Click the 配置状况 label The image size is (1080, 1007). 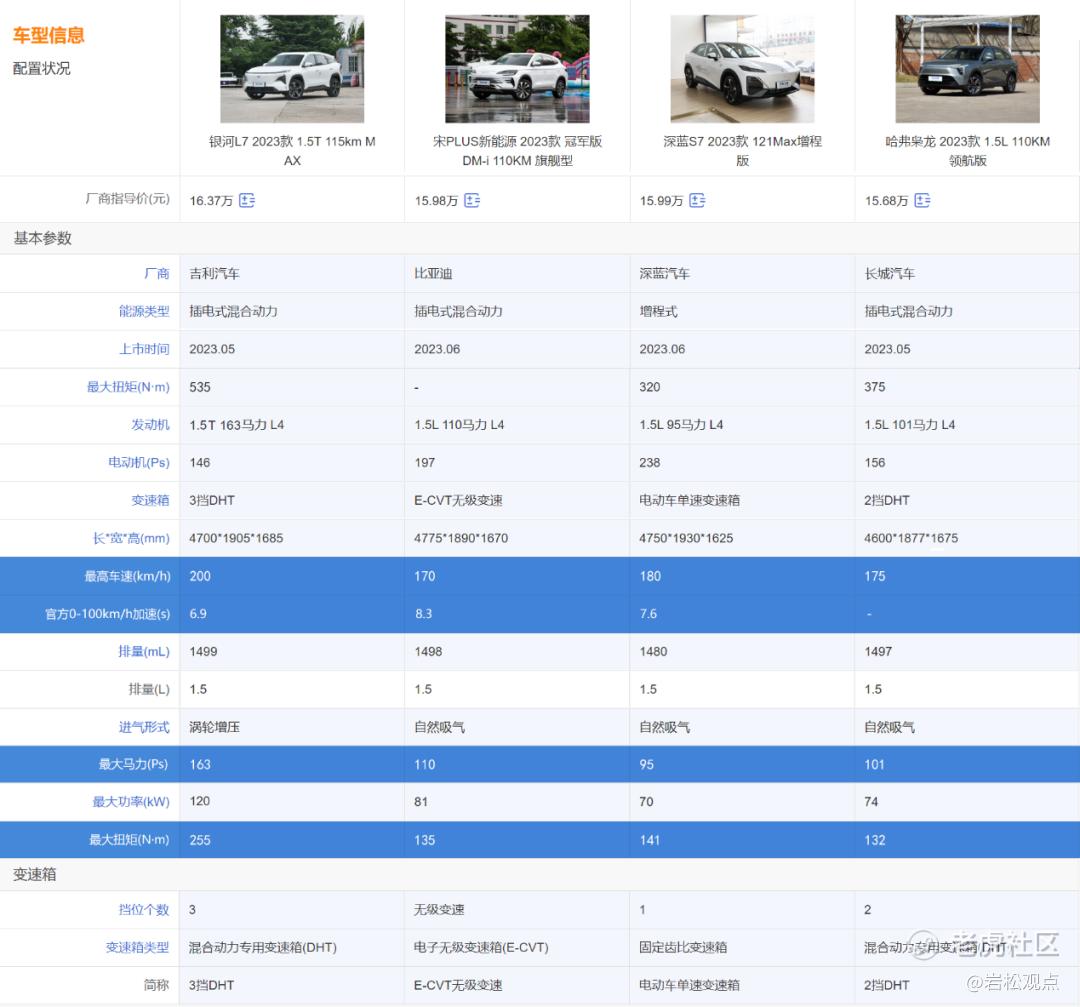41,68
